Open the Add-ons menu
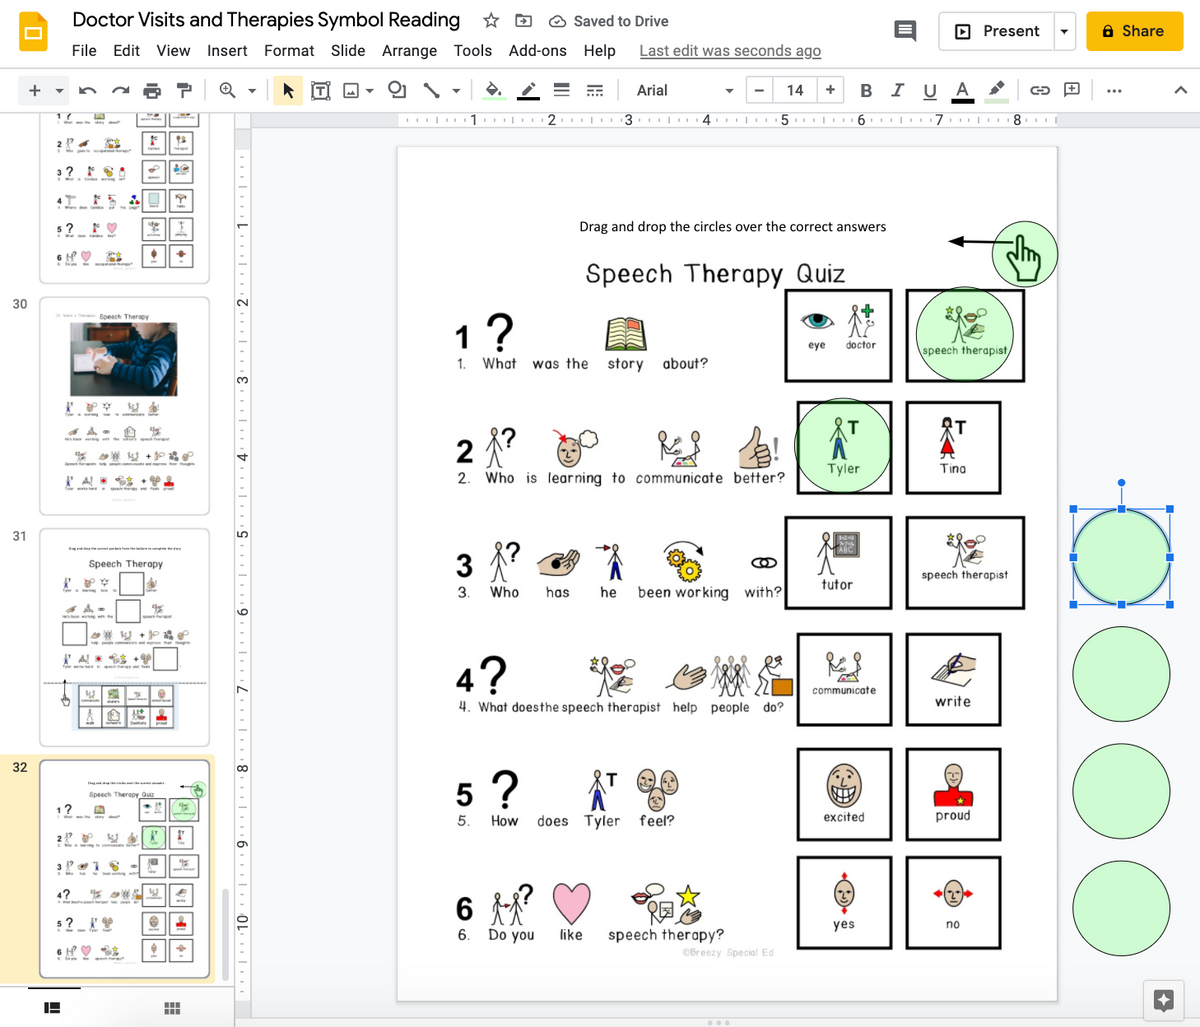The width and height of the screenshot is (1200, 1027). 537,51
